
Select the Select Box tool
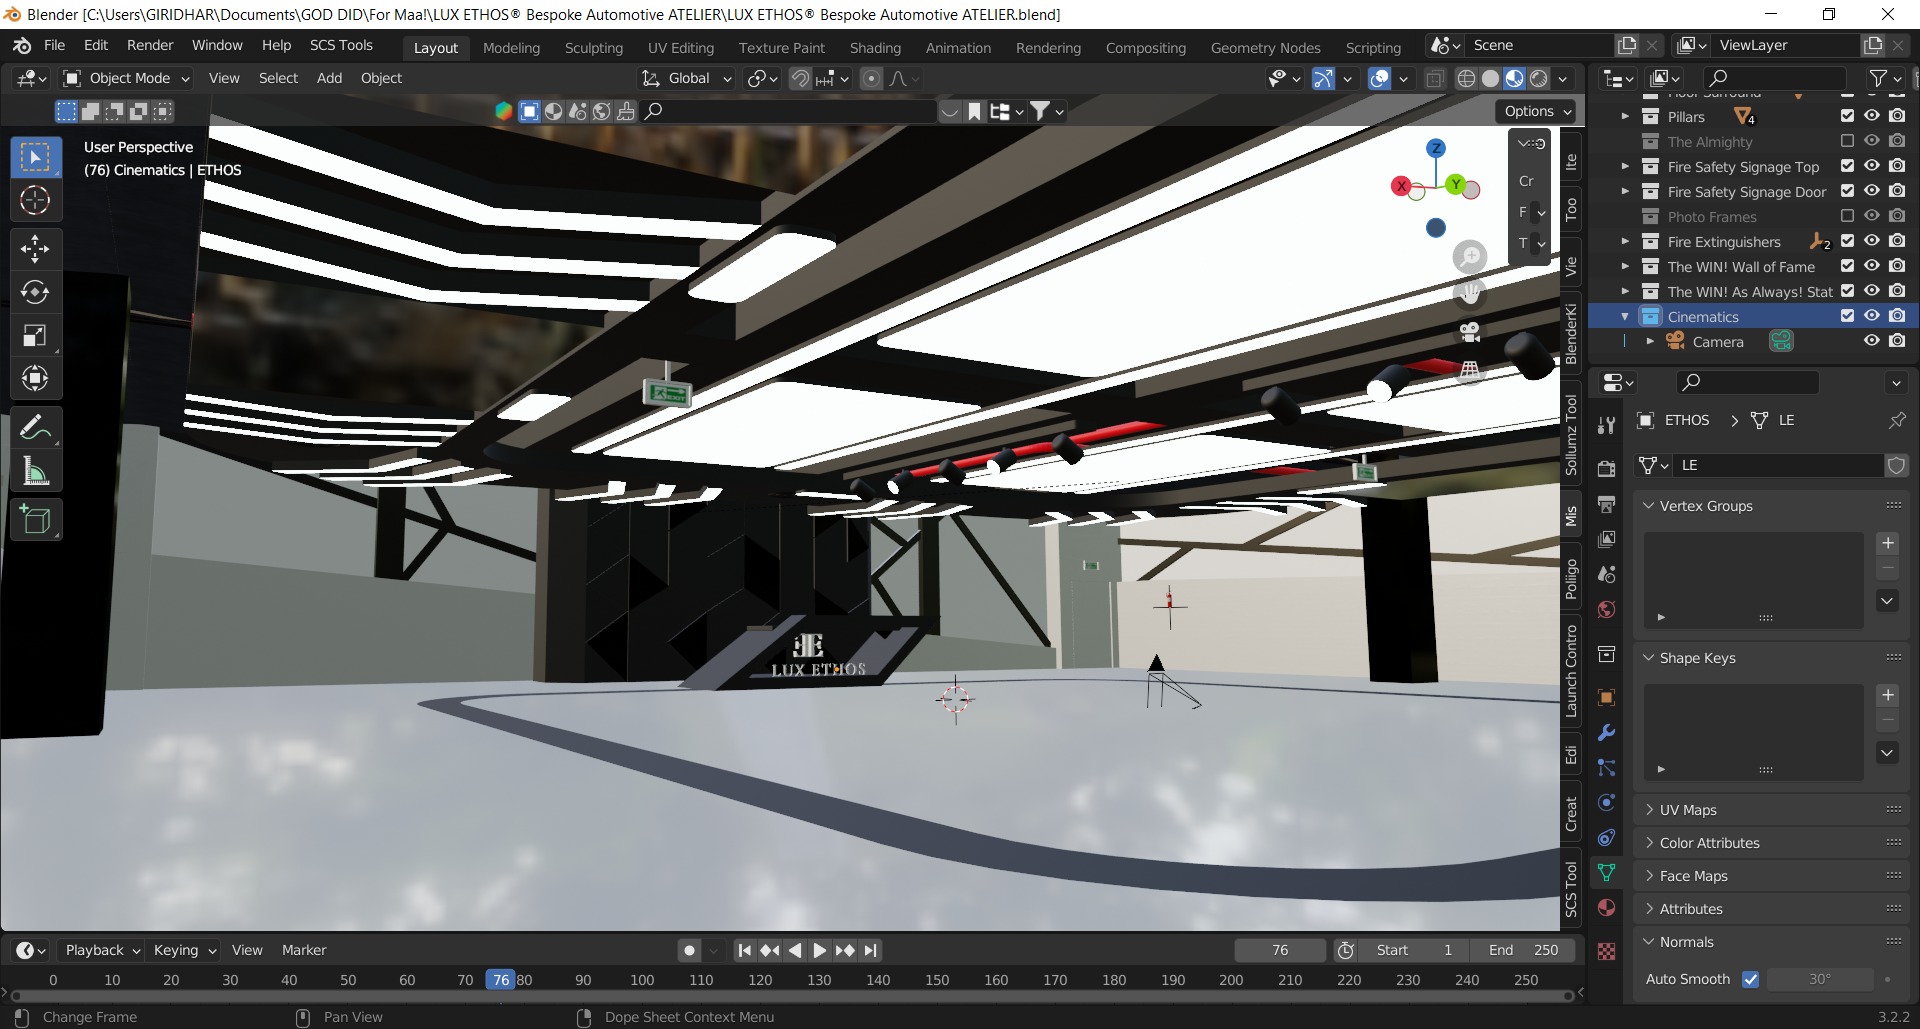(x=35, y=157)
